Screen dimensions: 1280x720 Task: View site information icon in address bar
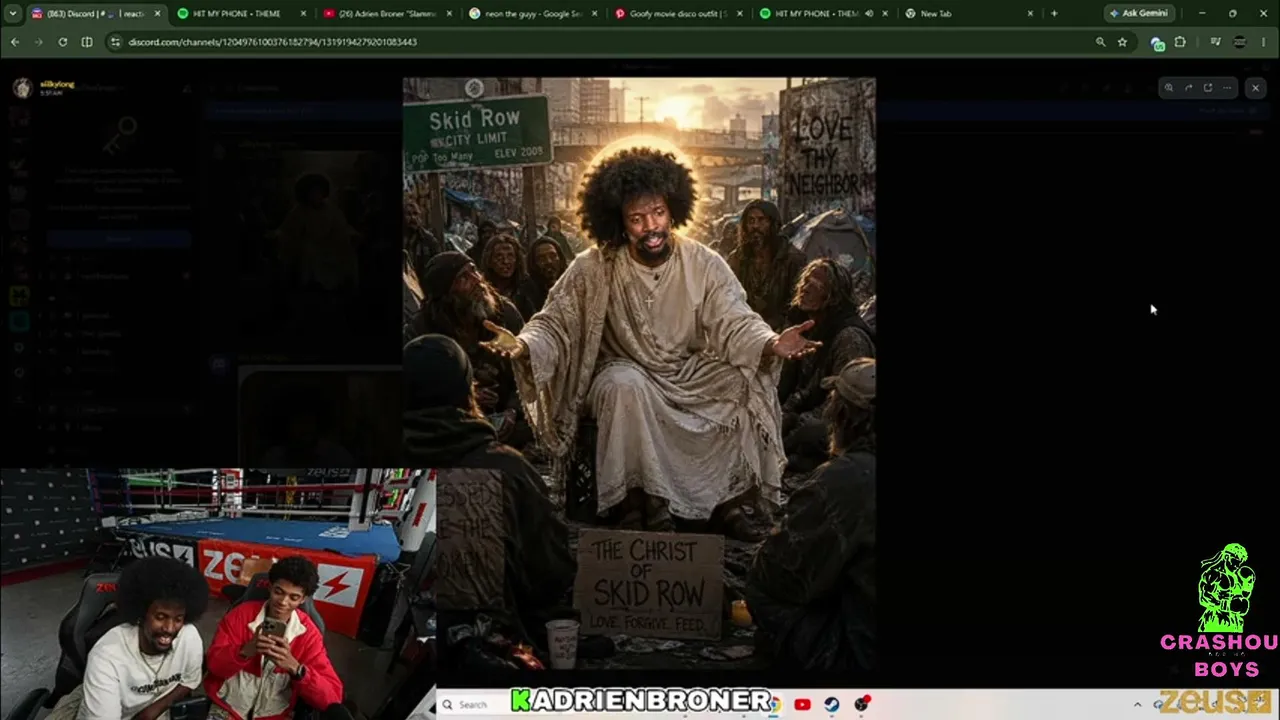[115, 42]
